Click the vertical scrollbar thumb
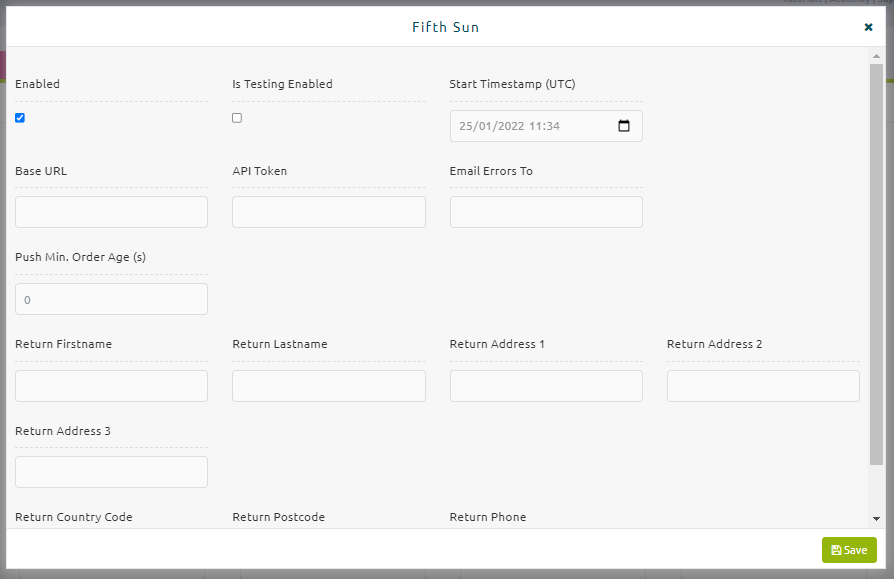894x579 pixels. click(x=876, y=264)
